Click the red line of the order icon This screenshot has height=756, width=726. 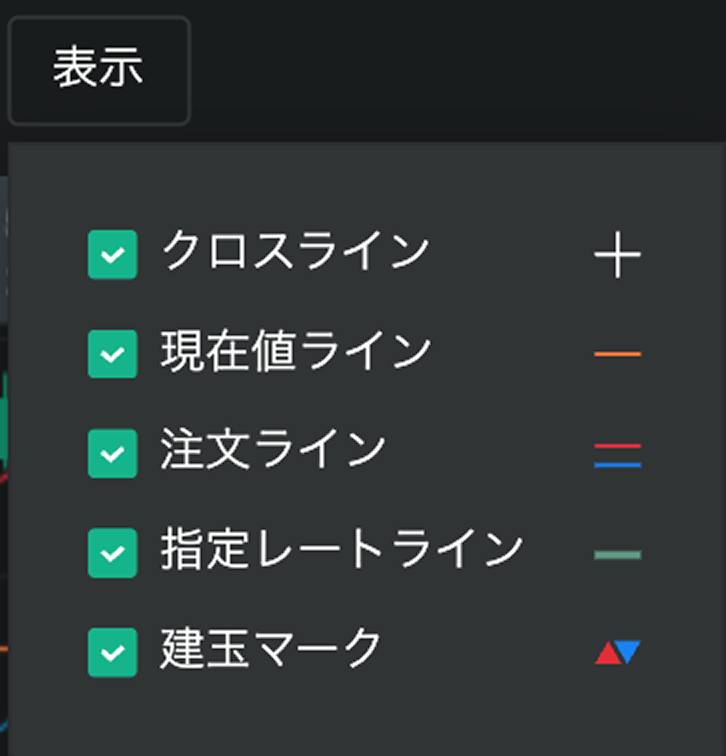point(617,446)
